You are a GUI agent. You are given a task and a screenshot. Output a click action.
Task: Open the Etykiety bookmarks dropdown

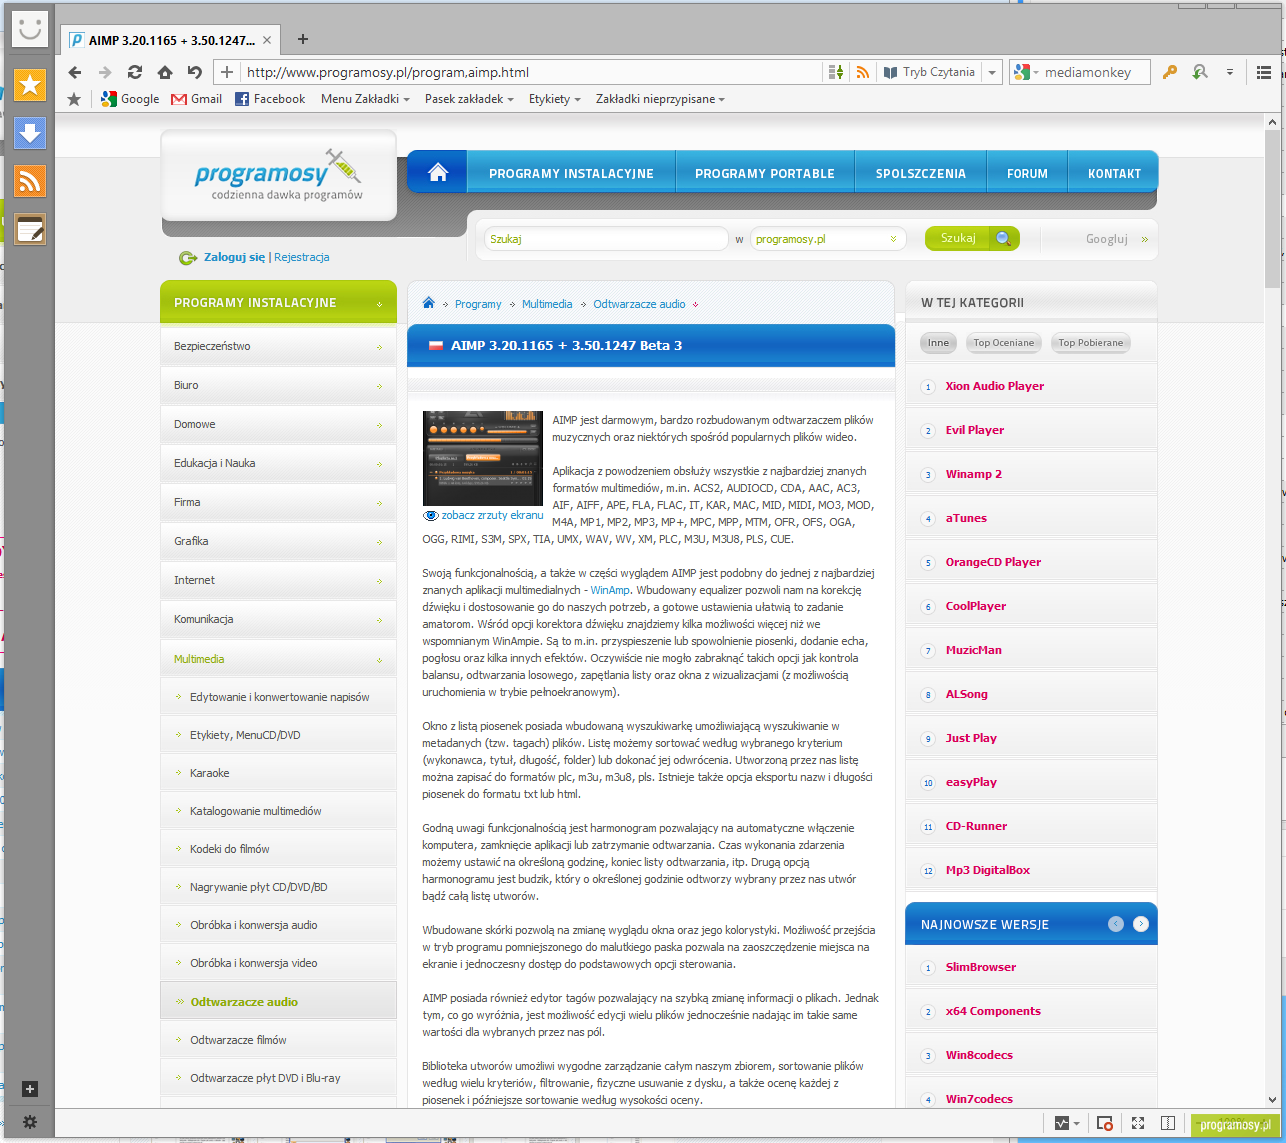click(555, 99)
